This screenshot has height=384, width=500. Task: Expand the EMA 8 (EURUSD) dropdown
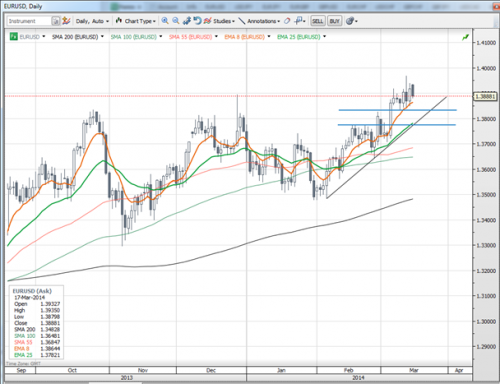pos(269,36)
